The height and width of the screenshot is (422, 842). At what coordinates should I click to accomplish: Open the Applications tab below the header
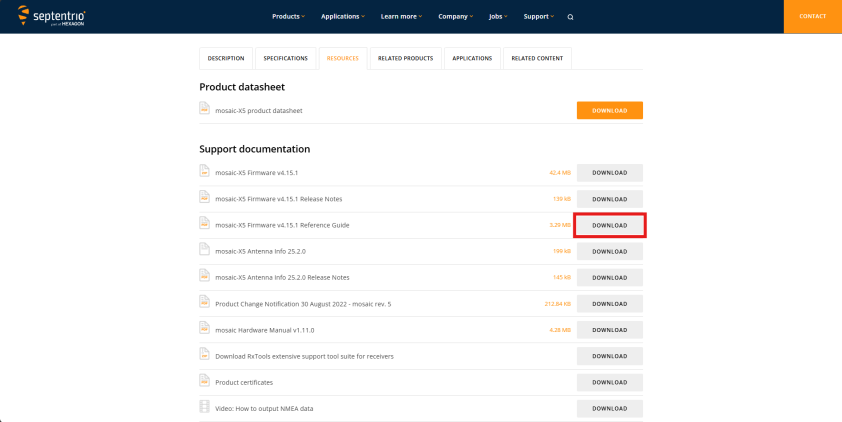472,58
